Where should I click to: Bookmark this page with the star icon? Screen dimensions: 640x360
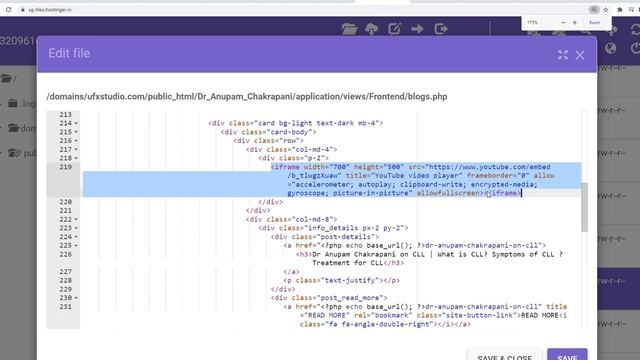pos(606,9)
